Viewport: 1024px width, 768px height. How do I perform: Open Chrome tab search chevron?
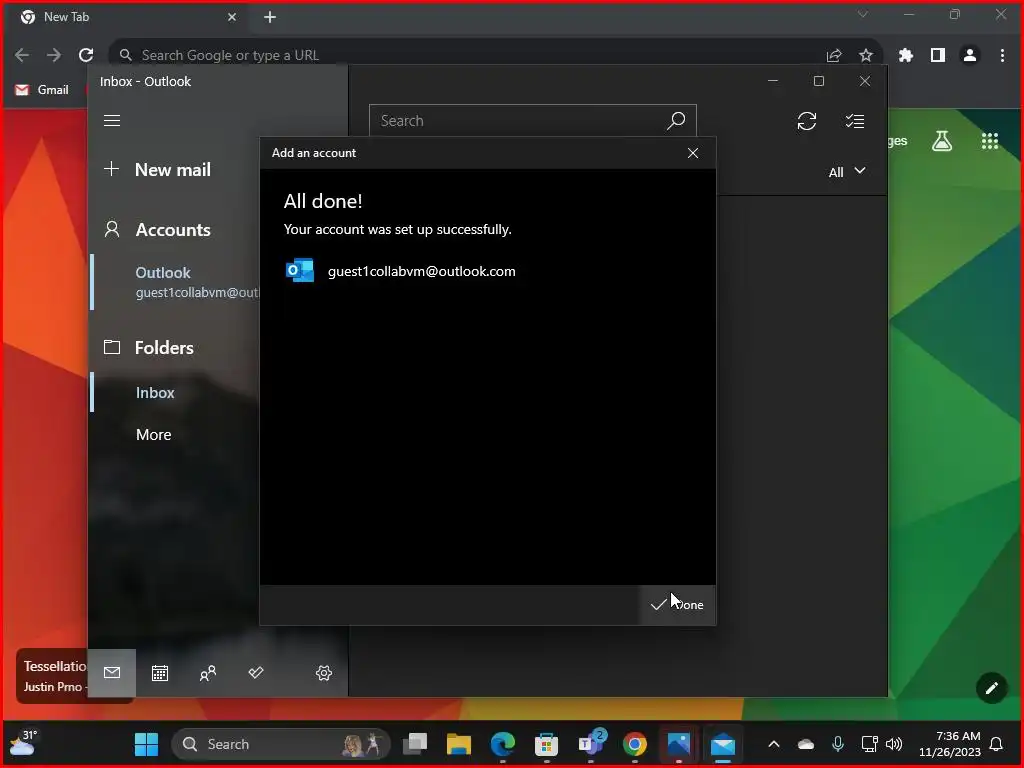863,14
